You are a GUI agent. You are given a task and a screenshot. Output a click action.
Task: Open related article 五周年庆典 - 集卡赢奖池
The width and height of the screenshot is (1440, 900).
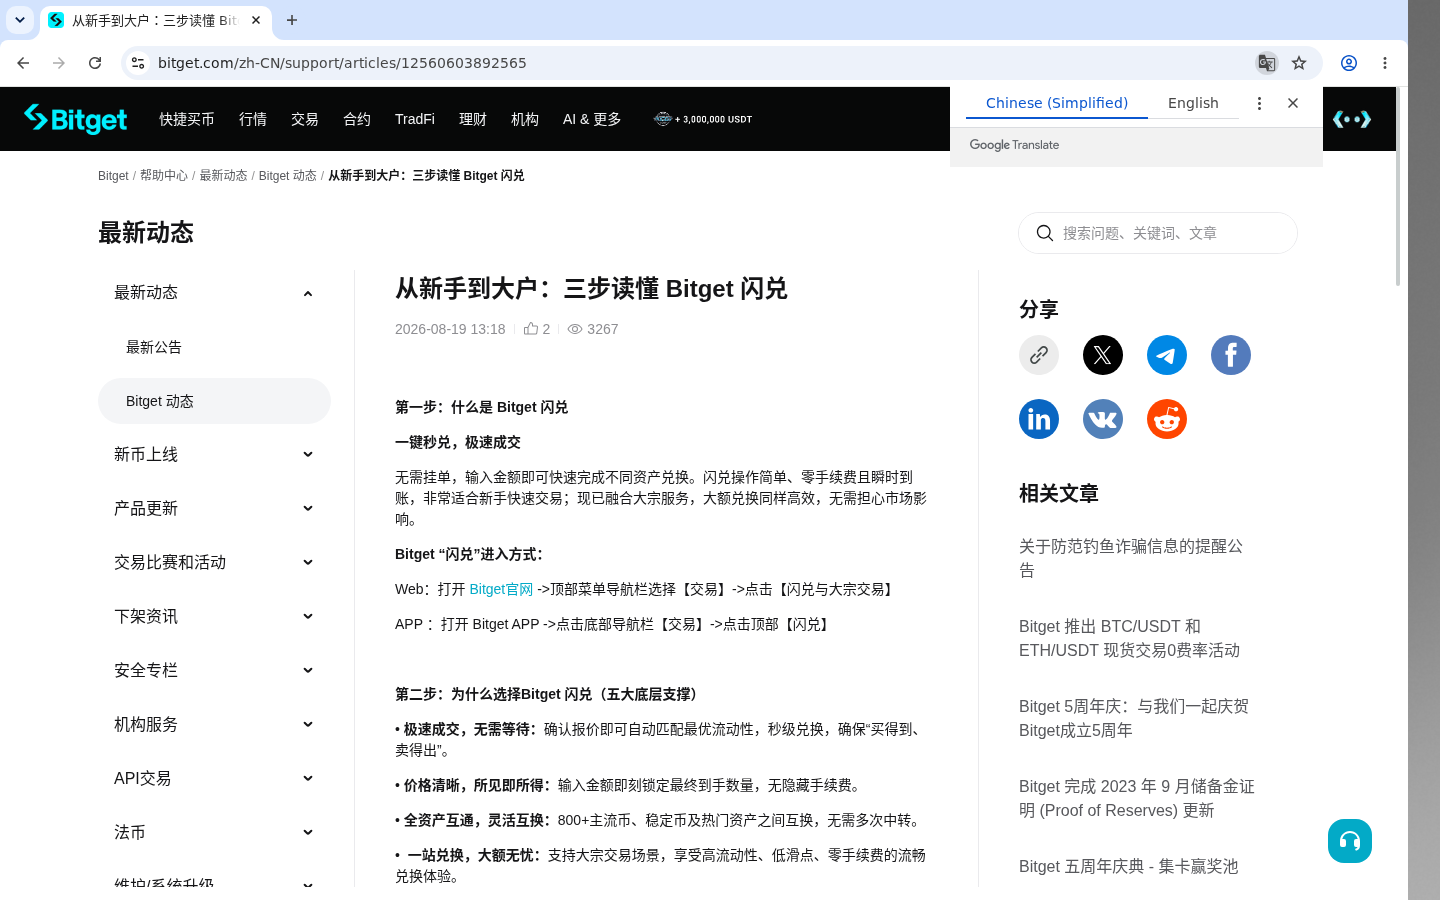click(1128, 866)
